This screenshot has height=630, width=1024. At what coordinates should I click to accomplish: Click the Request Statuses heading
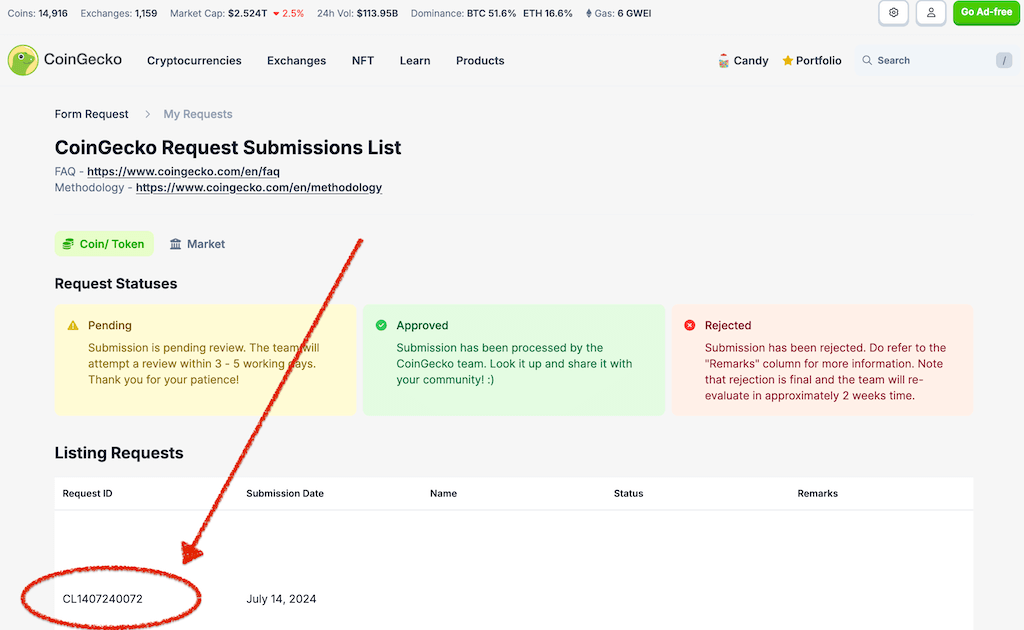116,283
